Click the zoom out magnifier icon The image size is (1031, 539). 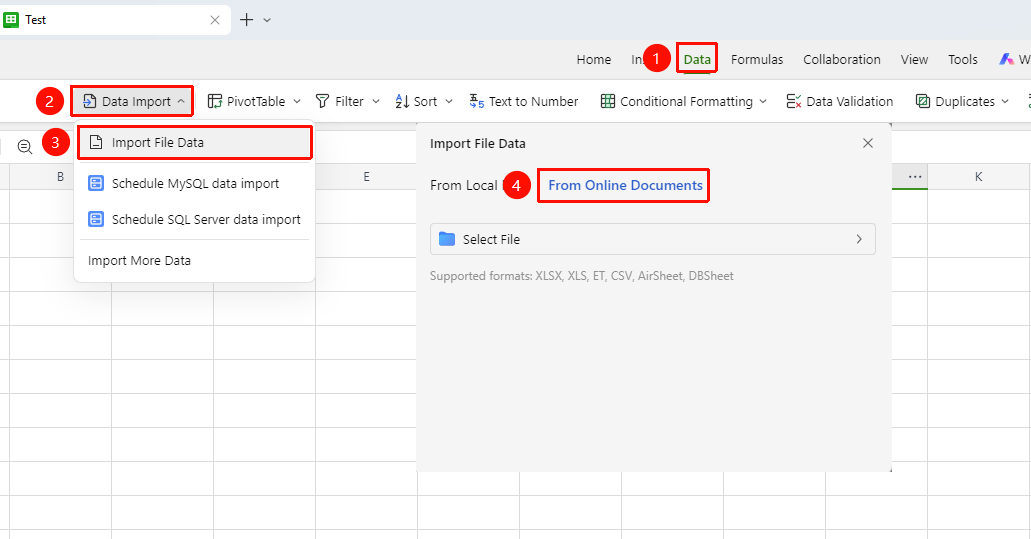click(25, 147)
